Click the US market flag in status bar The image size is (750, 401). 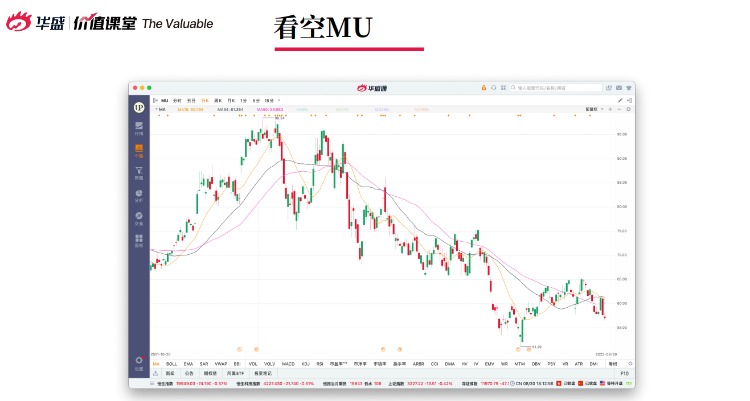(x=603, y=384)
